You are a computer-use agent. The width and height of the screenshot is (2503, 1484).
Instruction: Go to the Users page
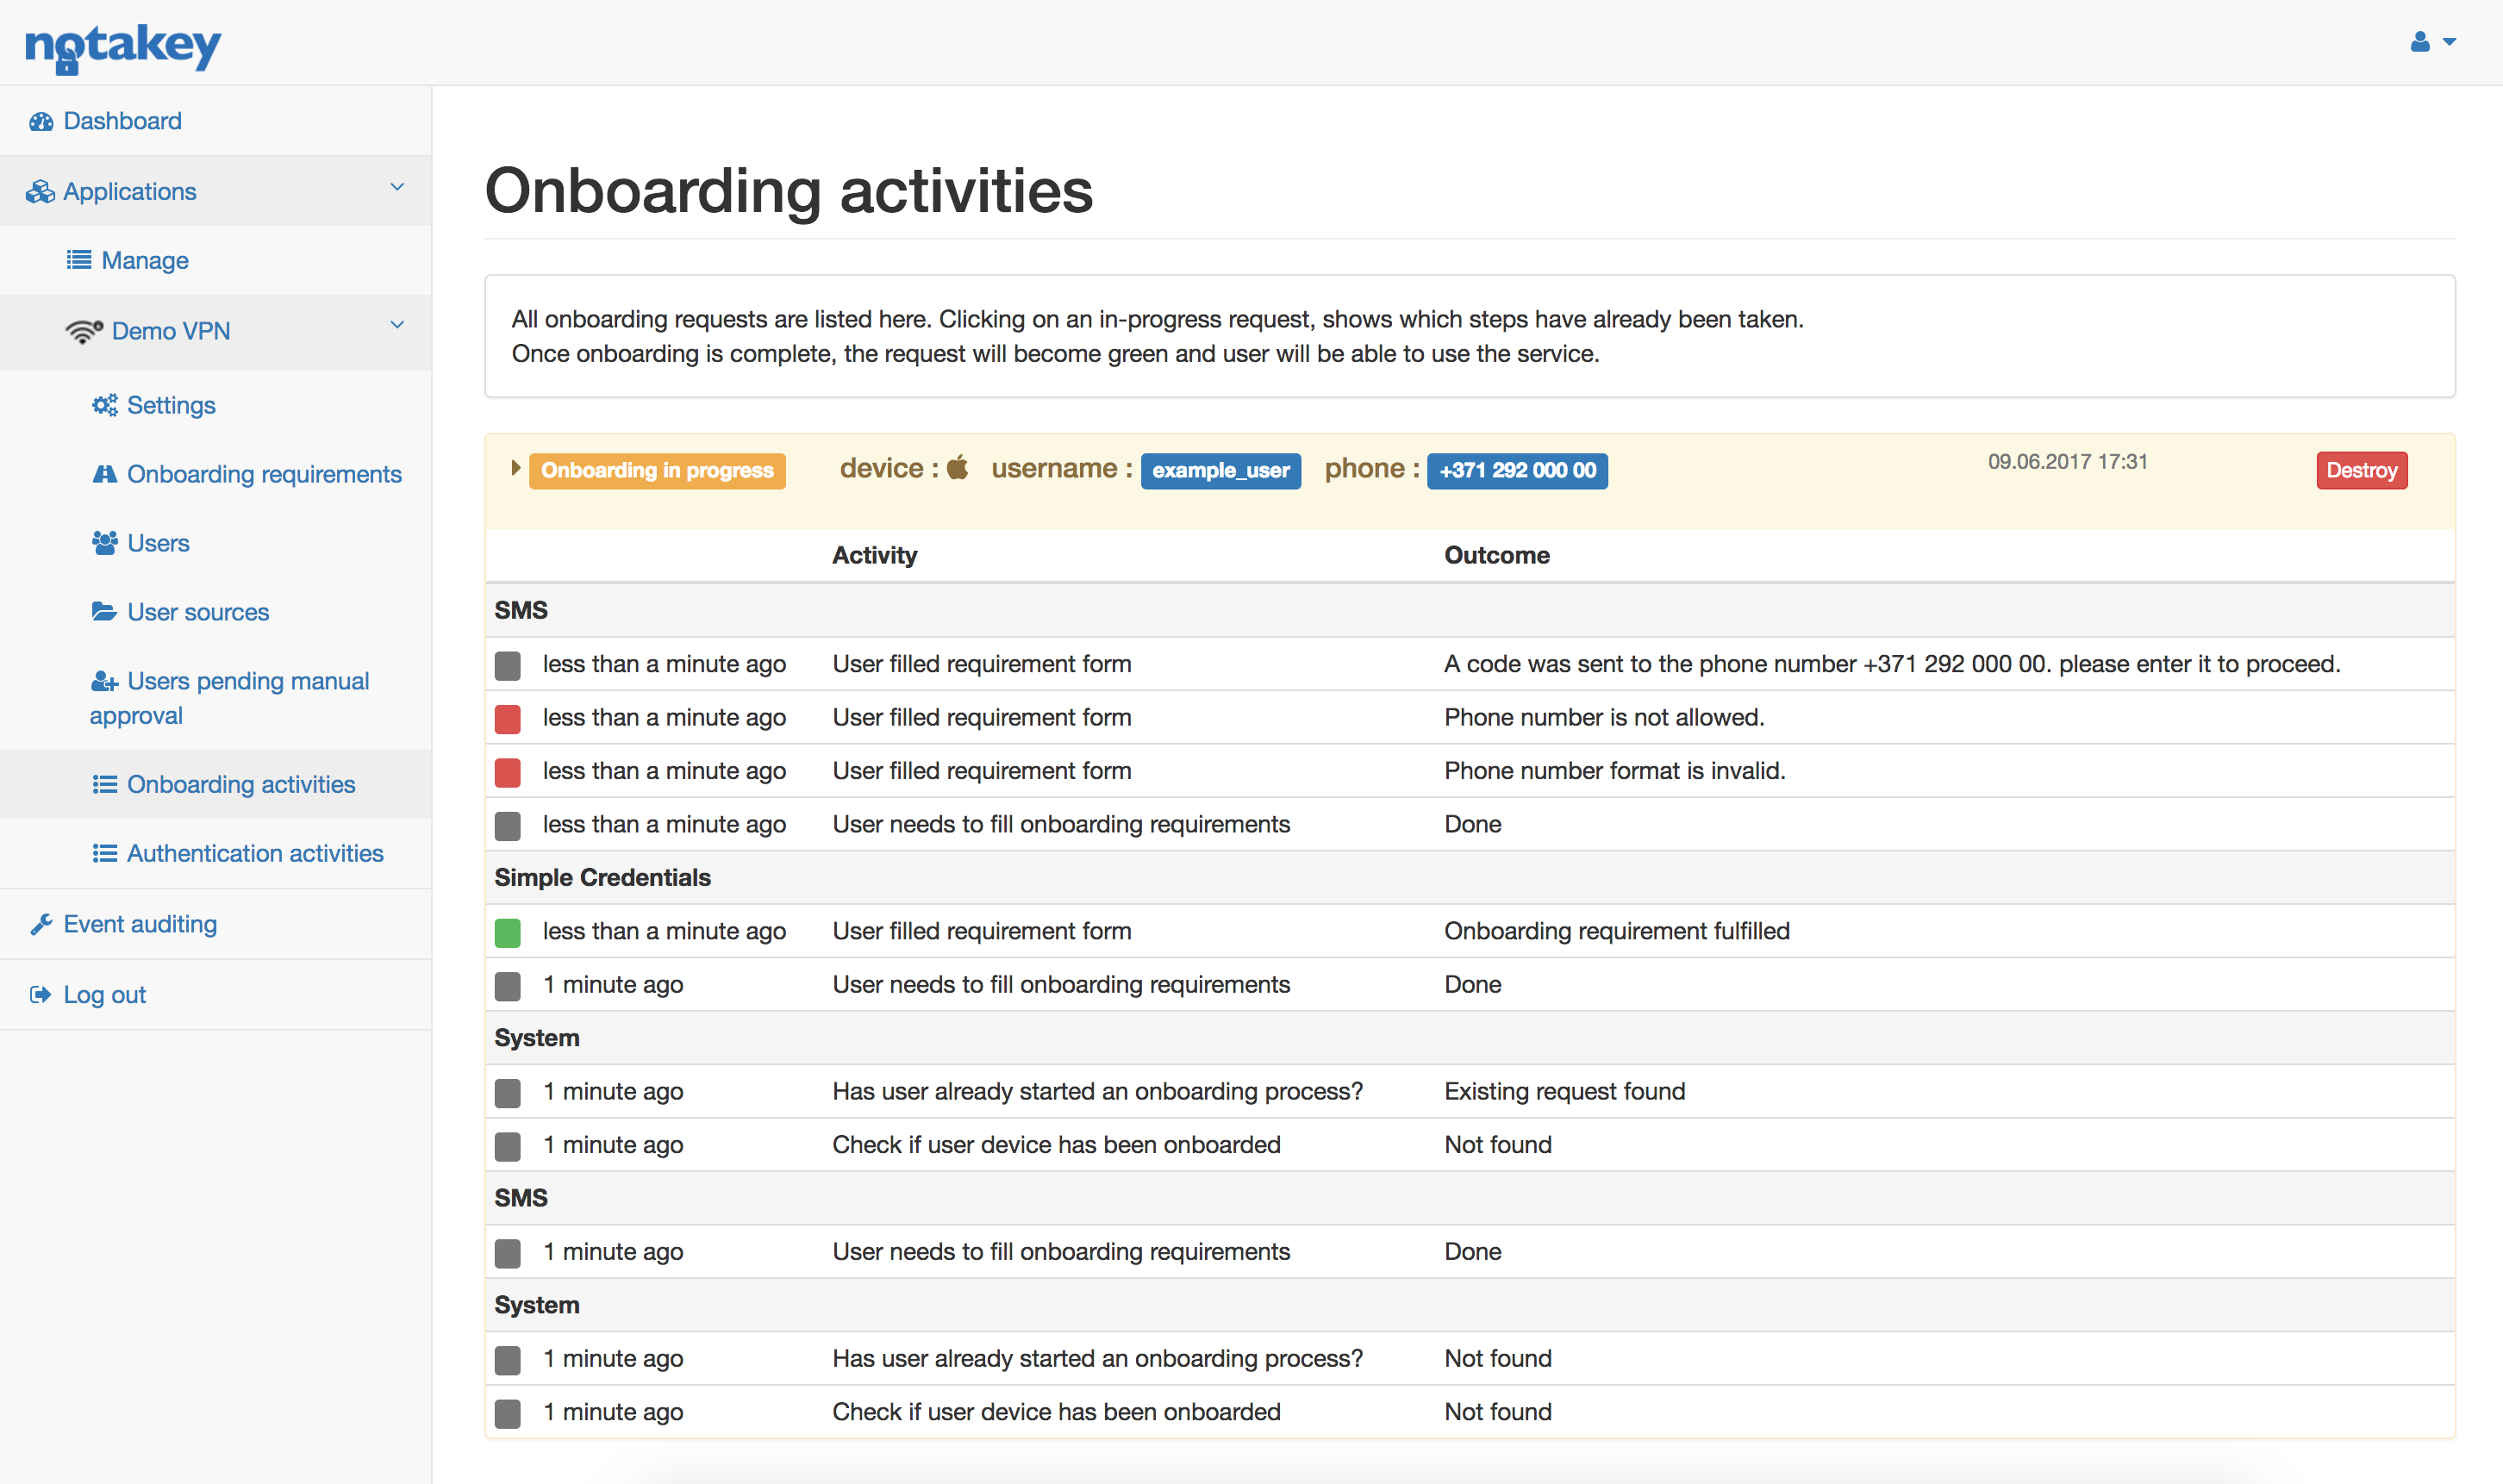click(x=158, y=543)
